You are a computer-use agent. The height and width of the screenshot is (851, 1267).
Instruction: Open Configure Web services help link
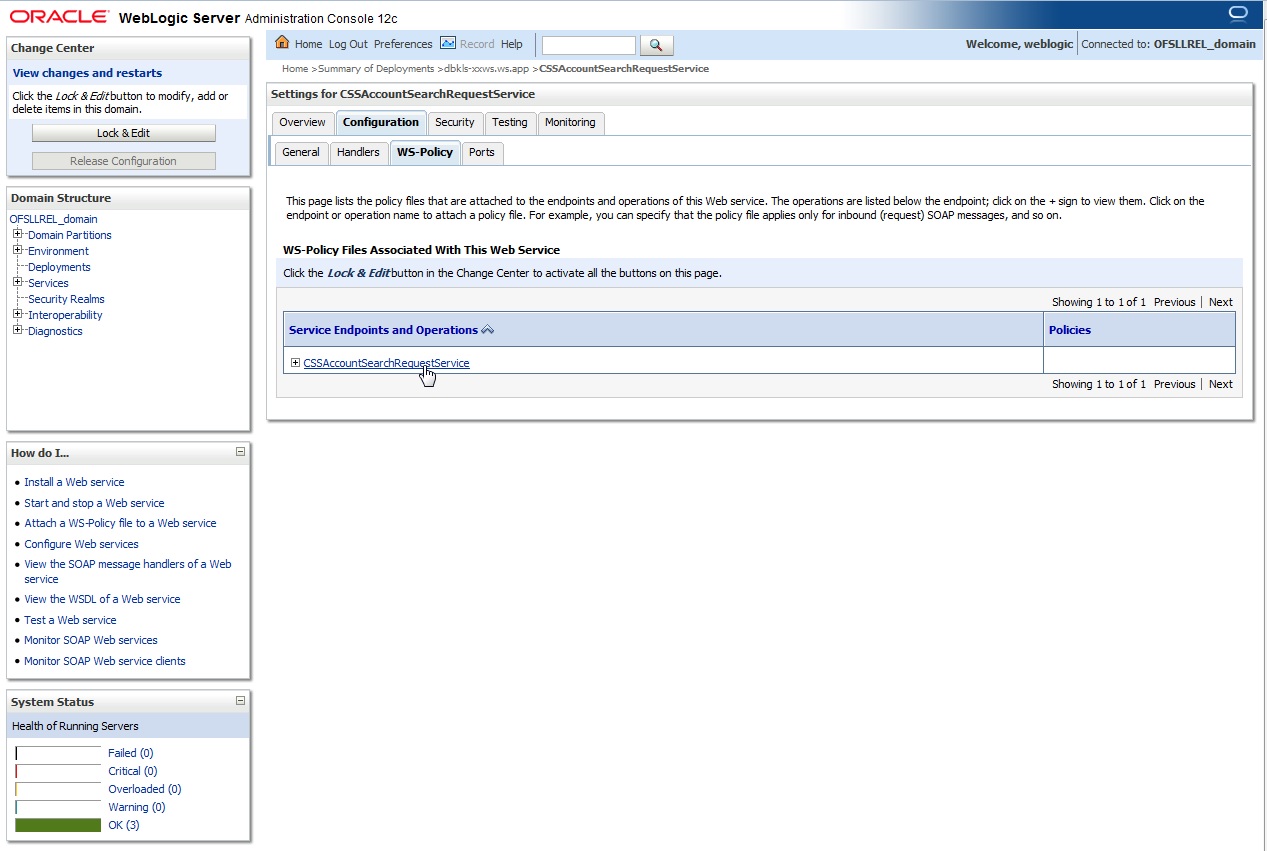[81, 544]
